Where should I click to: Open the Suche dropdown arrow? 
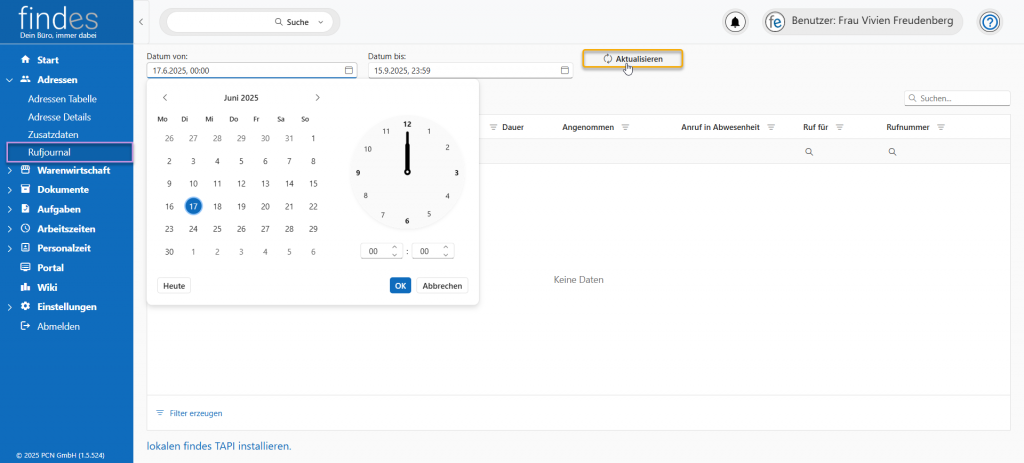pos(320,22)
